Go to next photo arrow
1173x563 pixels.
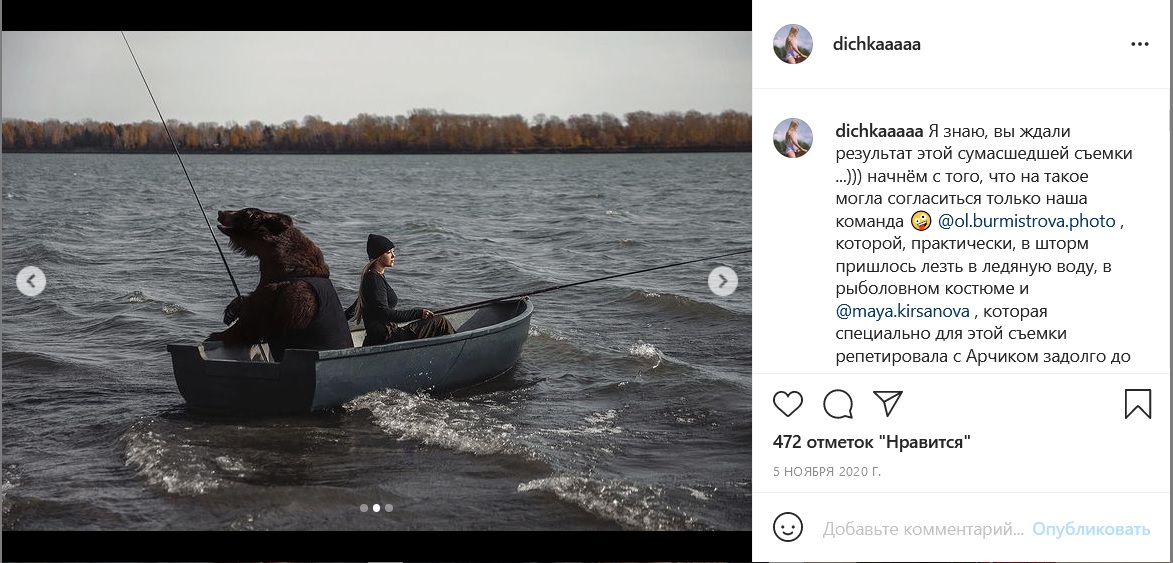(x=723, y=281)
